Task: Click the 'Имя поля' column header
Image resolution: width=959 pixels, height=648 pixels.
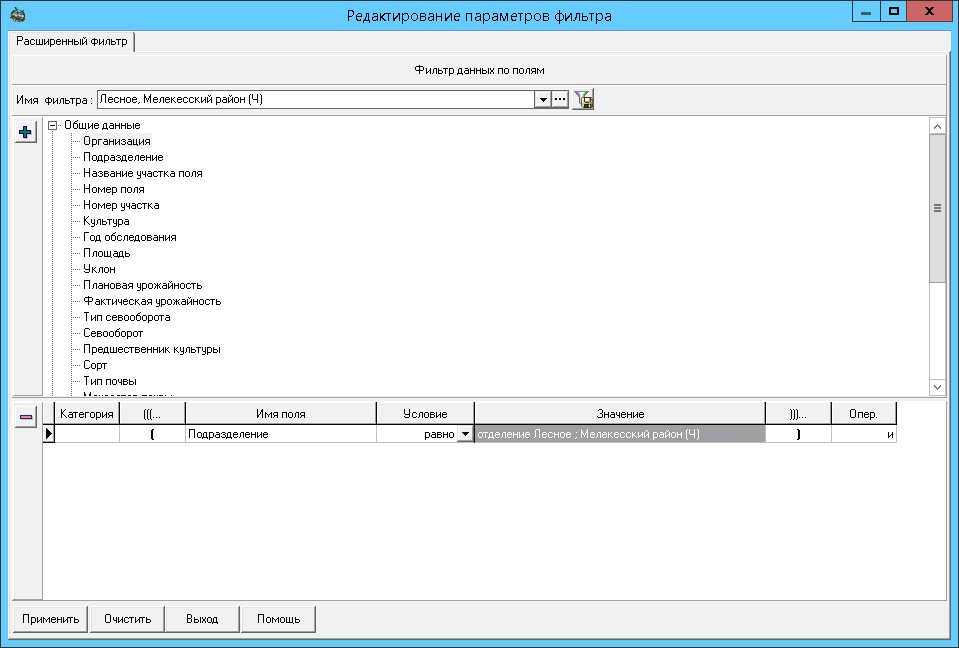Action: [280, 414]
